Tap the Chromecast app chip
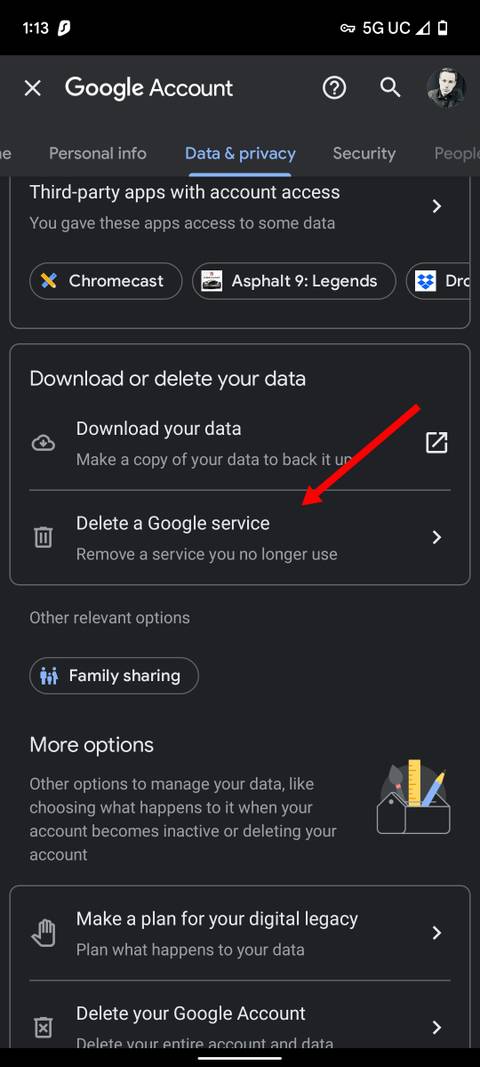This screenshot has width=480, height=1067. click(x=106, y=281)
